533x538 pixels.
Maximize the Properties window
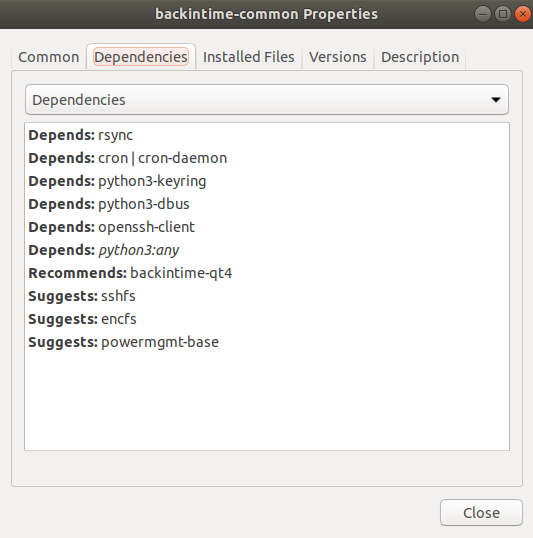point(503,14)
